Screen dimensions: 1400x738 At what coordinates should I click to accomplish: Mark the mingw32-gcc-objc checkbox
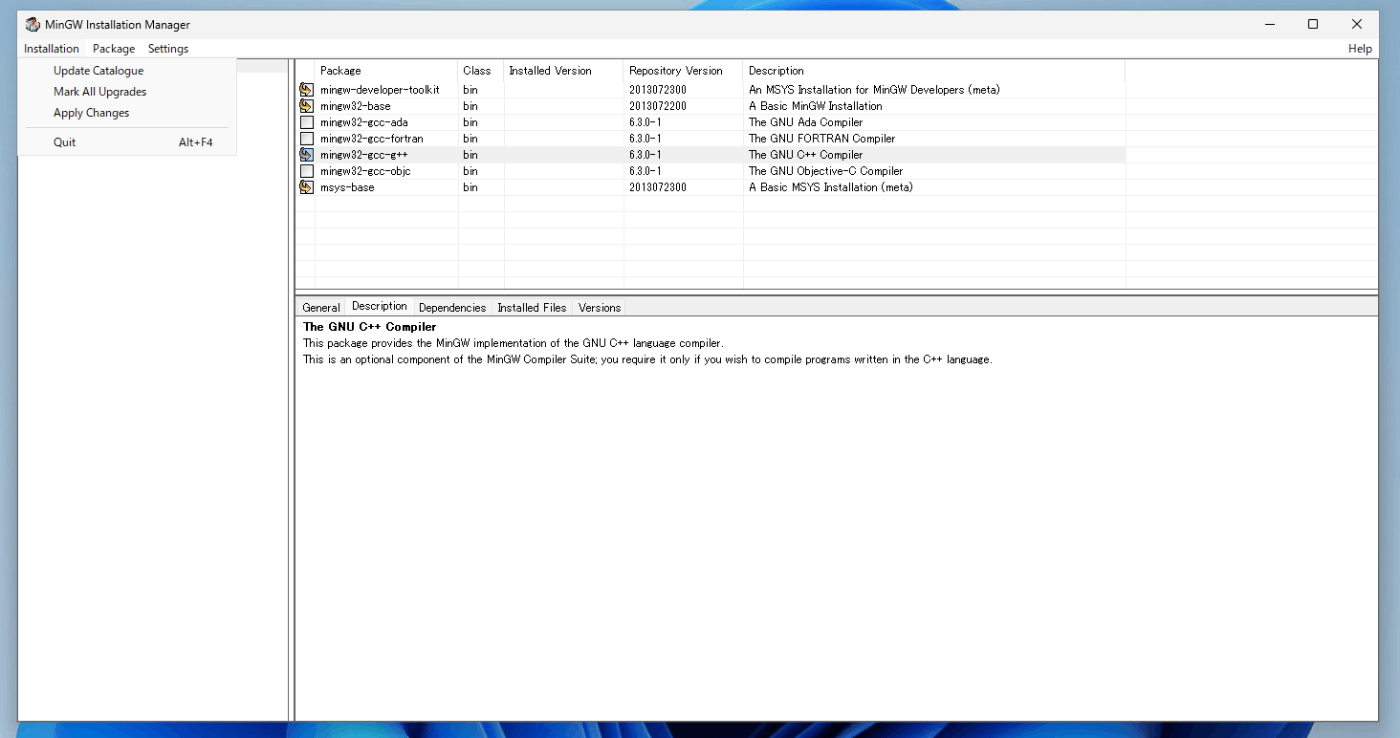click(307, 171)
